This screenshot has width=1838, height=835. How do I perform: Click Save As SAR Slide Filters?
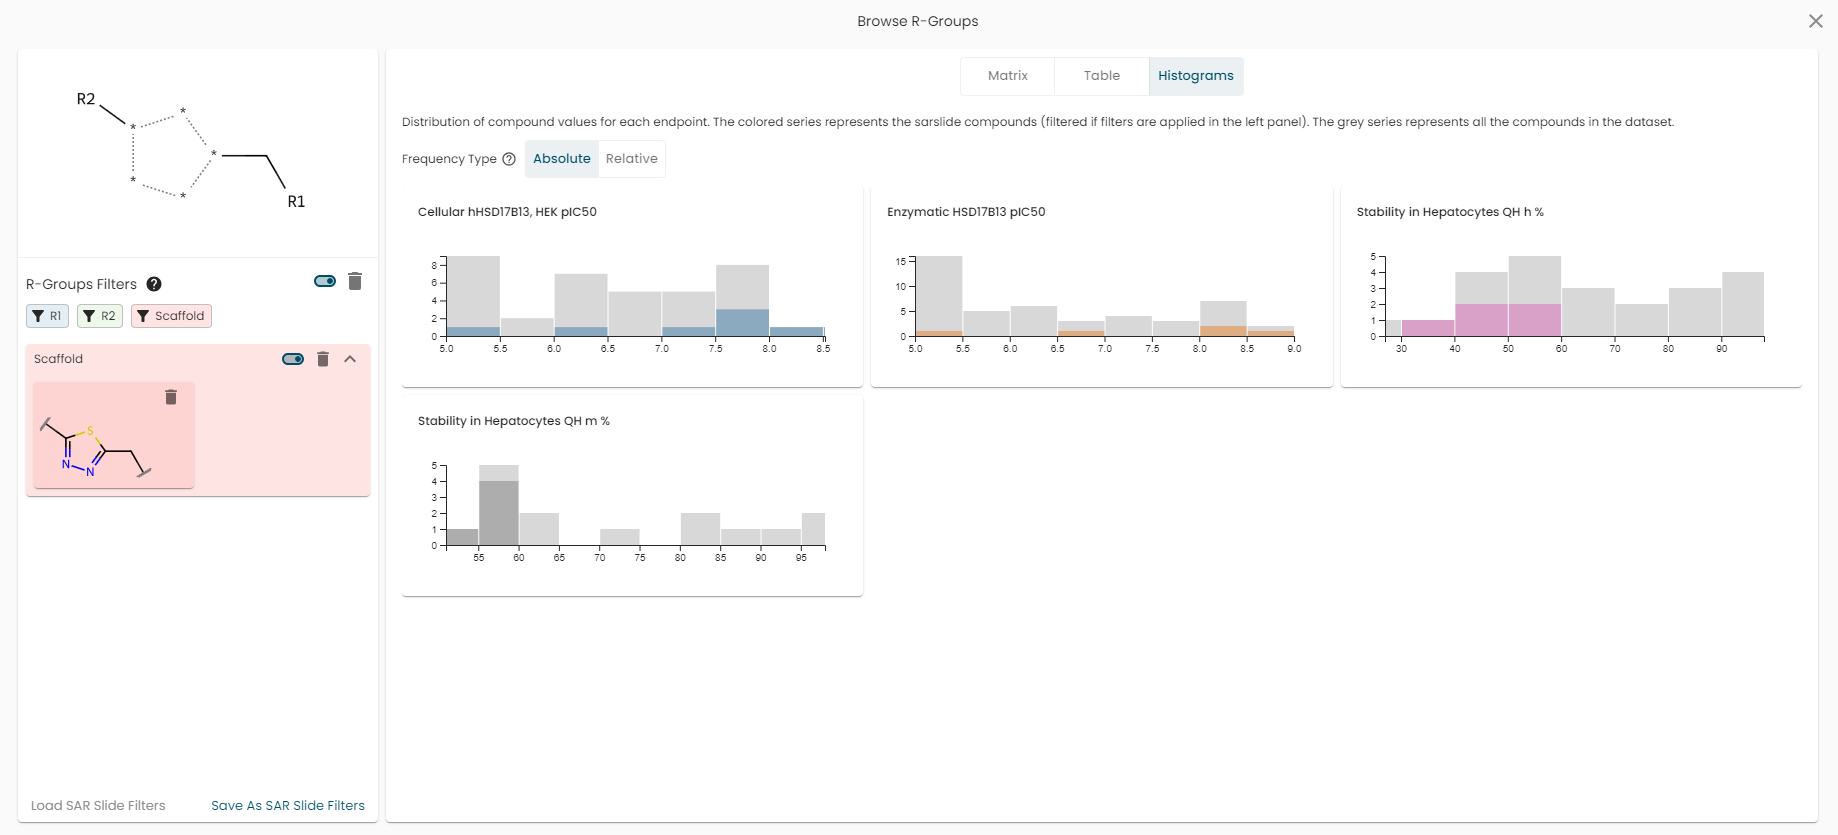[288, 806]
